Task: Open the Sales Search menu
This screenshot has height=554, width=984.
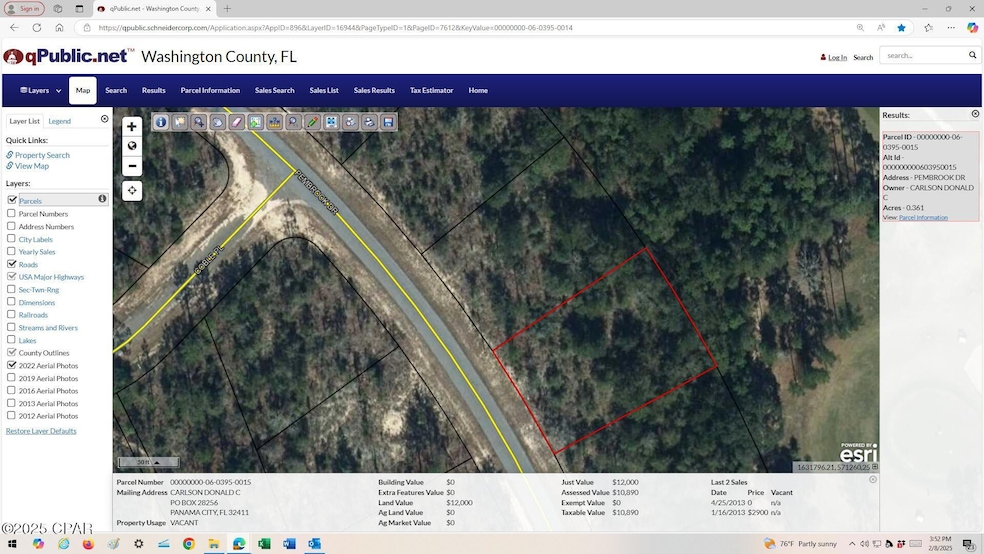Action: [274, 90]
